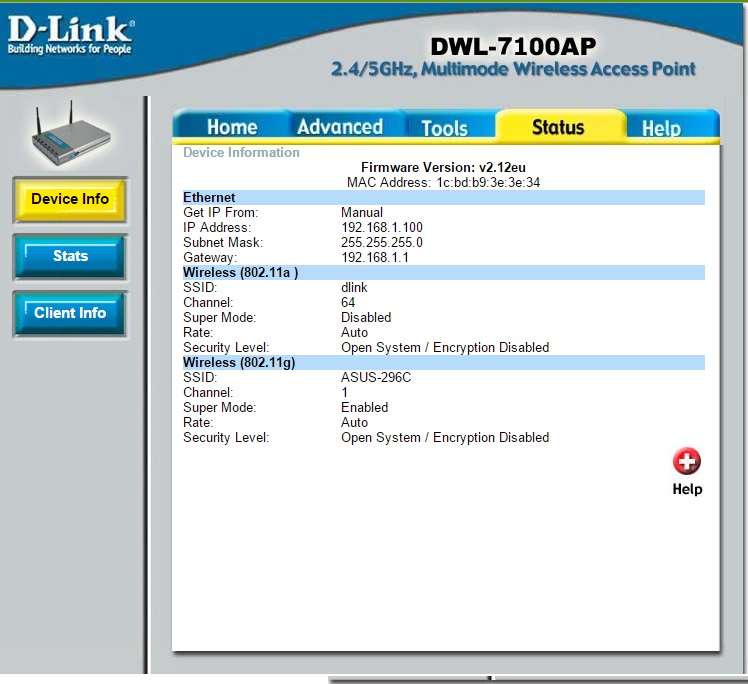Screen dimensions: 748x684
Task: Click the Gateway label
Action: pos(210,258)
